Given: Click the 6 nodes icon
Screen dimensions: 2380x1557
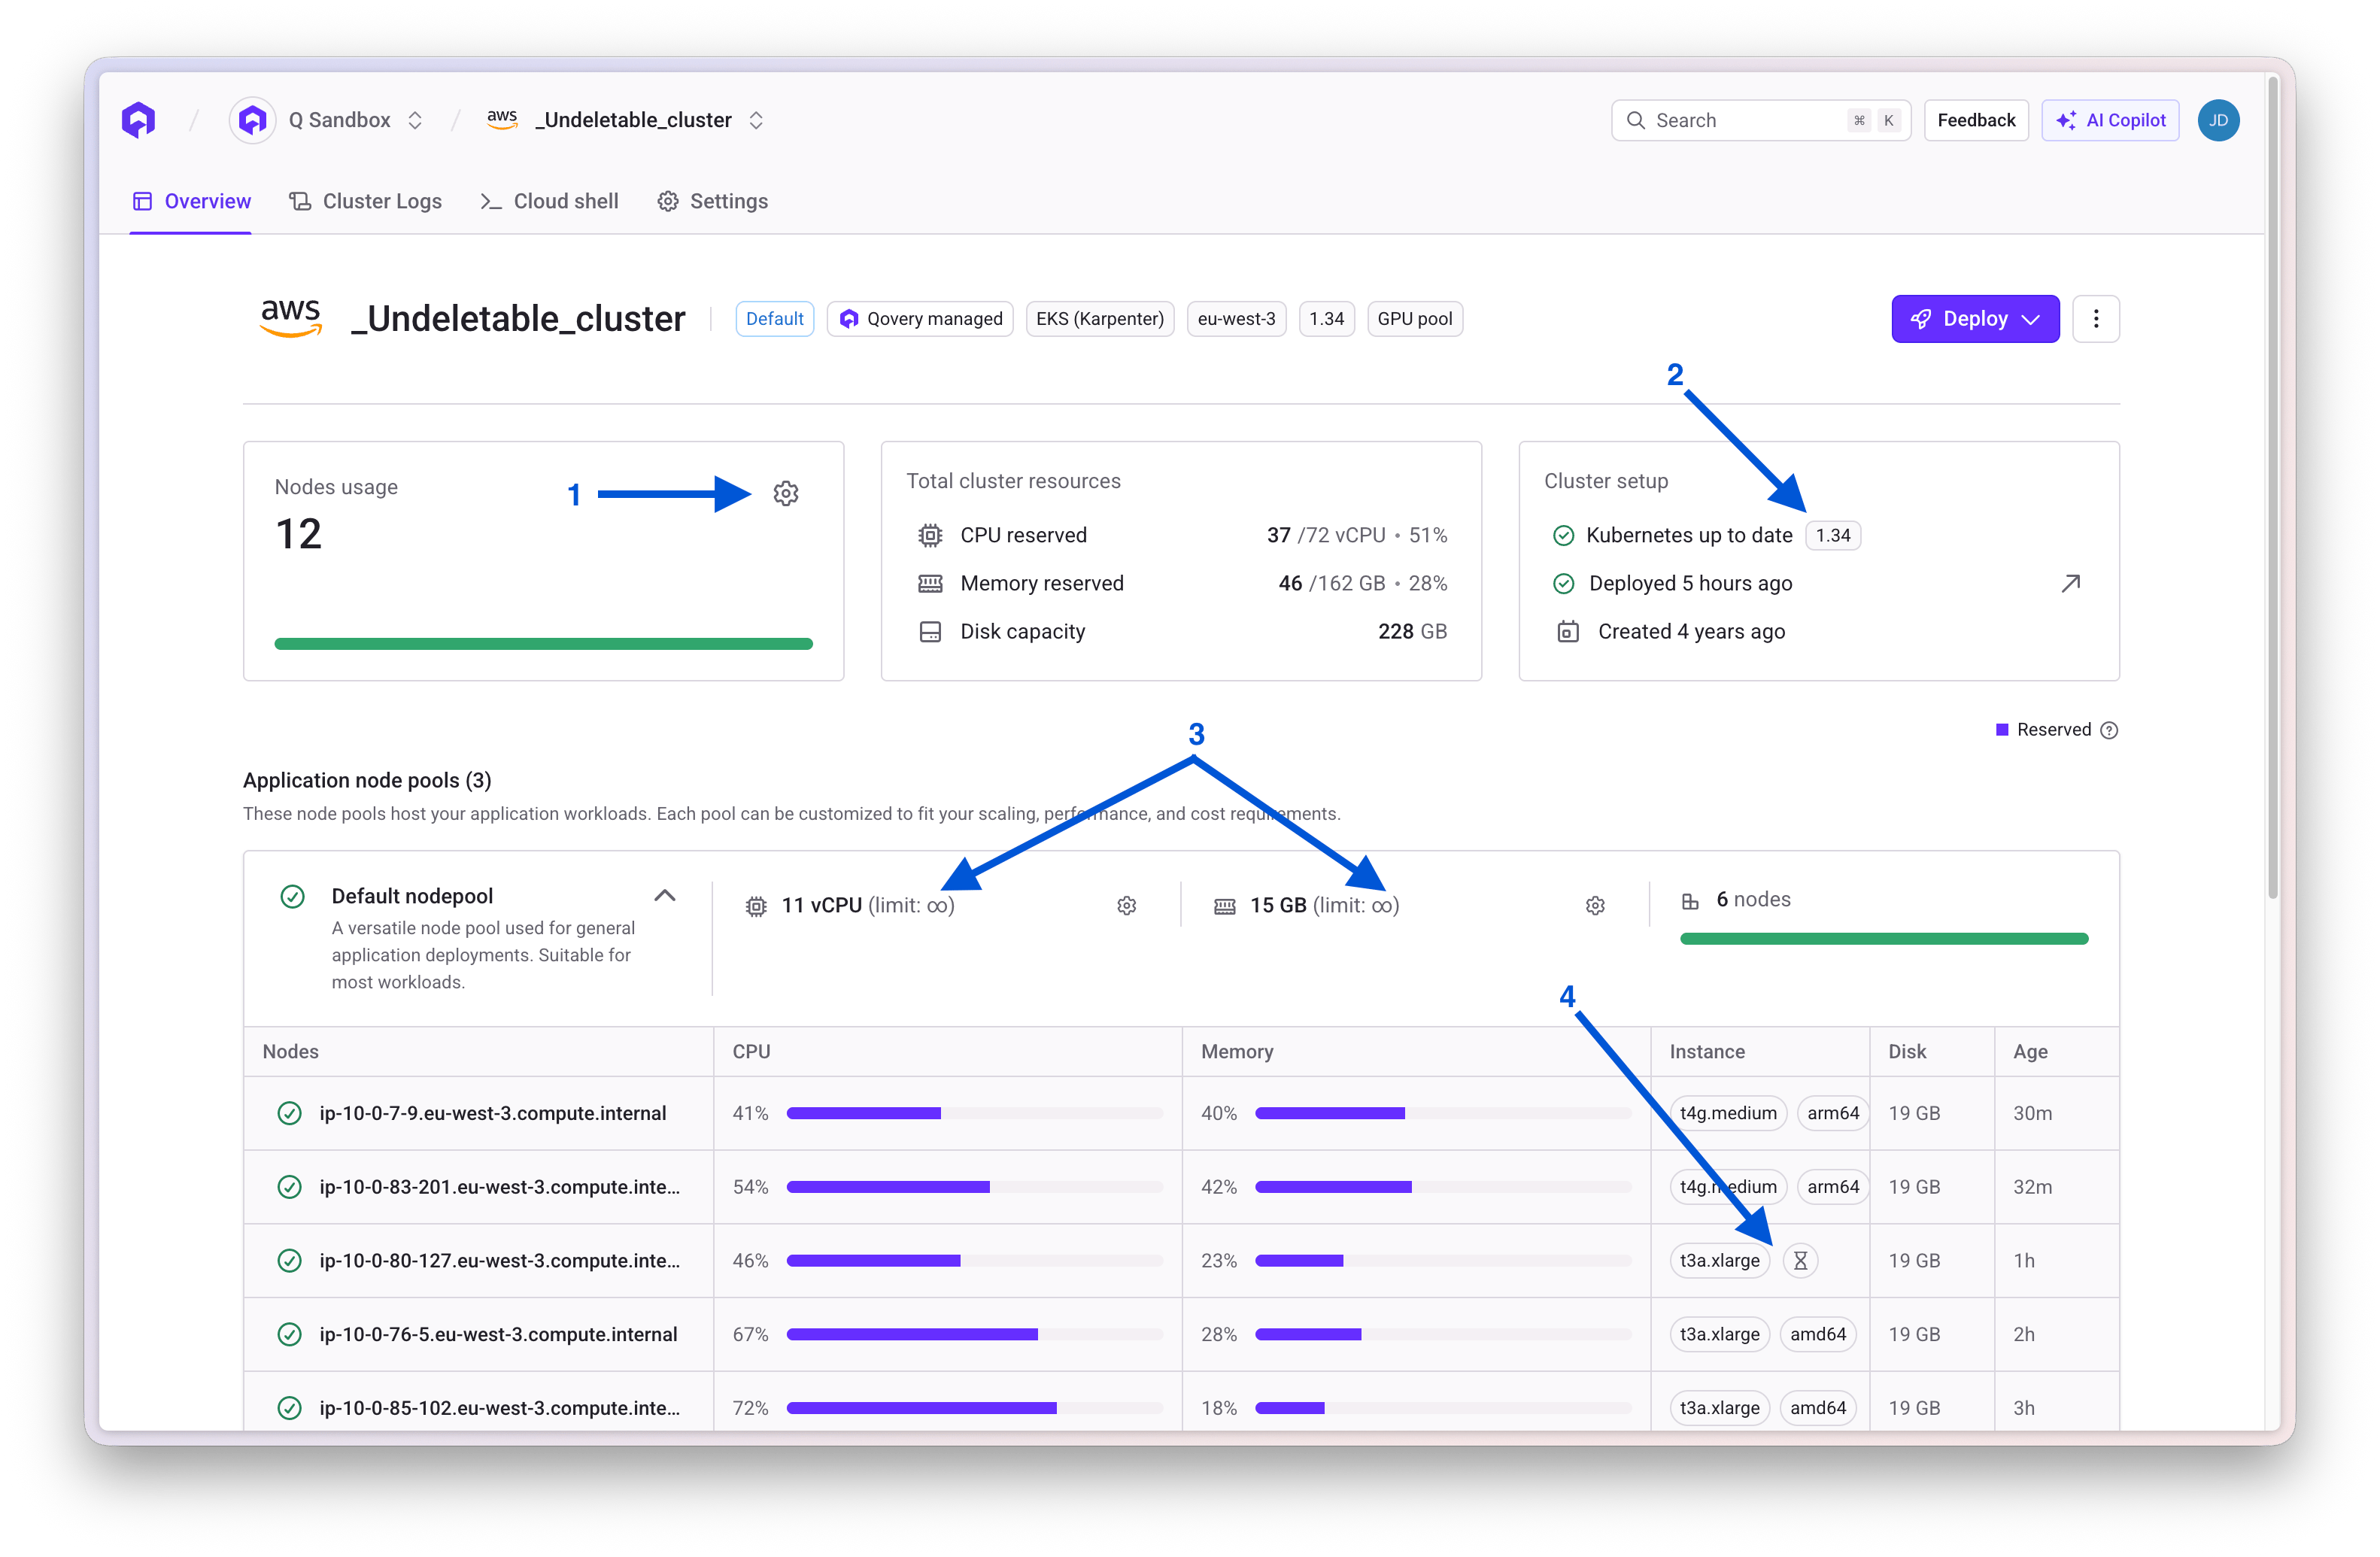Looking at the screenshot, I should tap(1690, 900).
